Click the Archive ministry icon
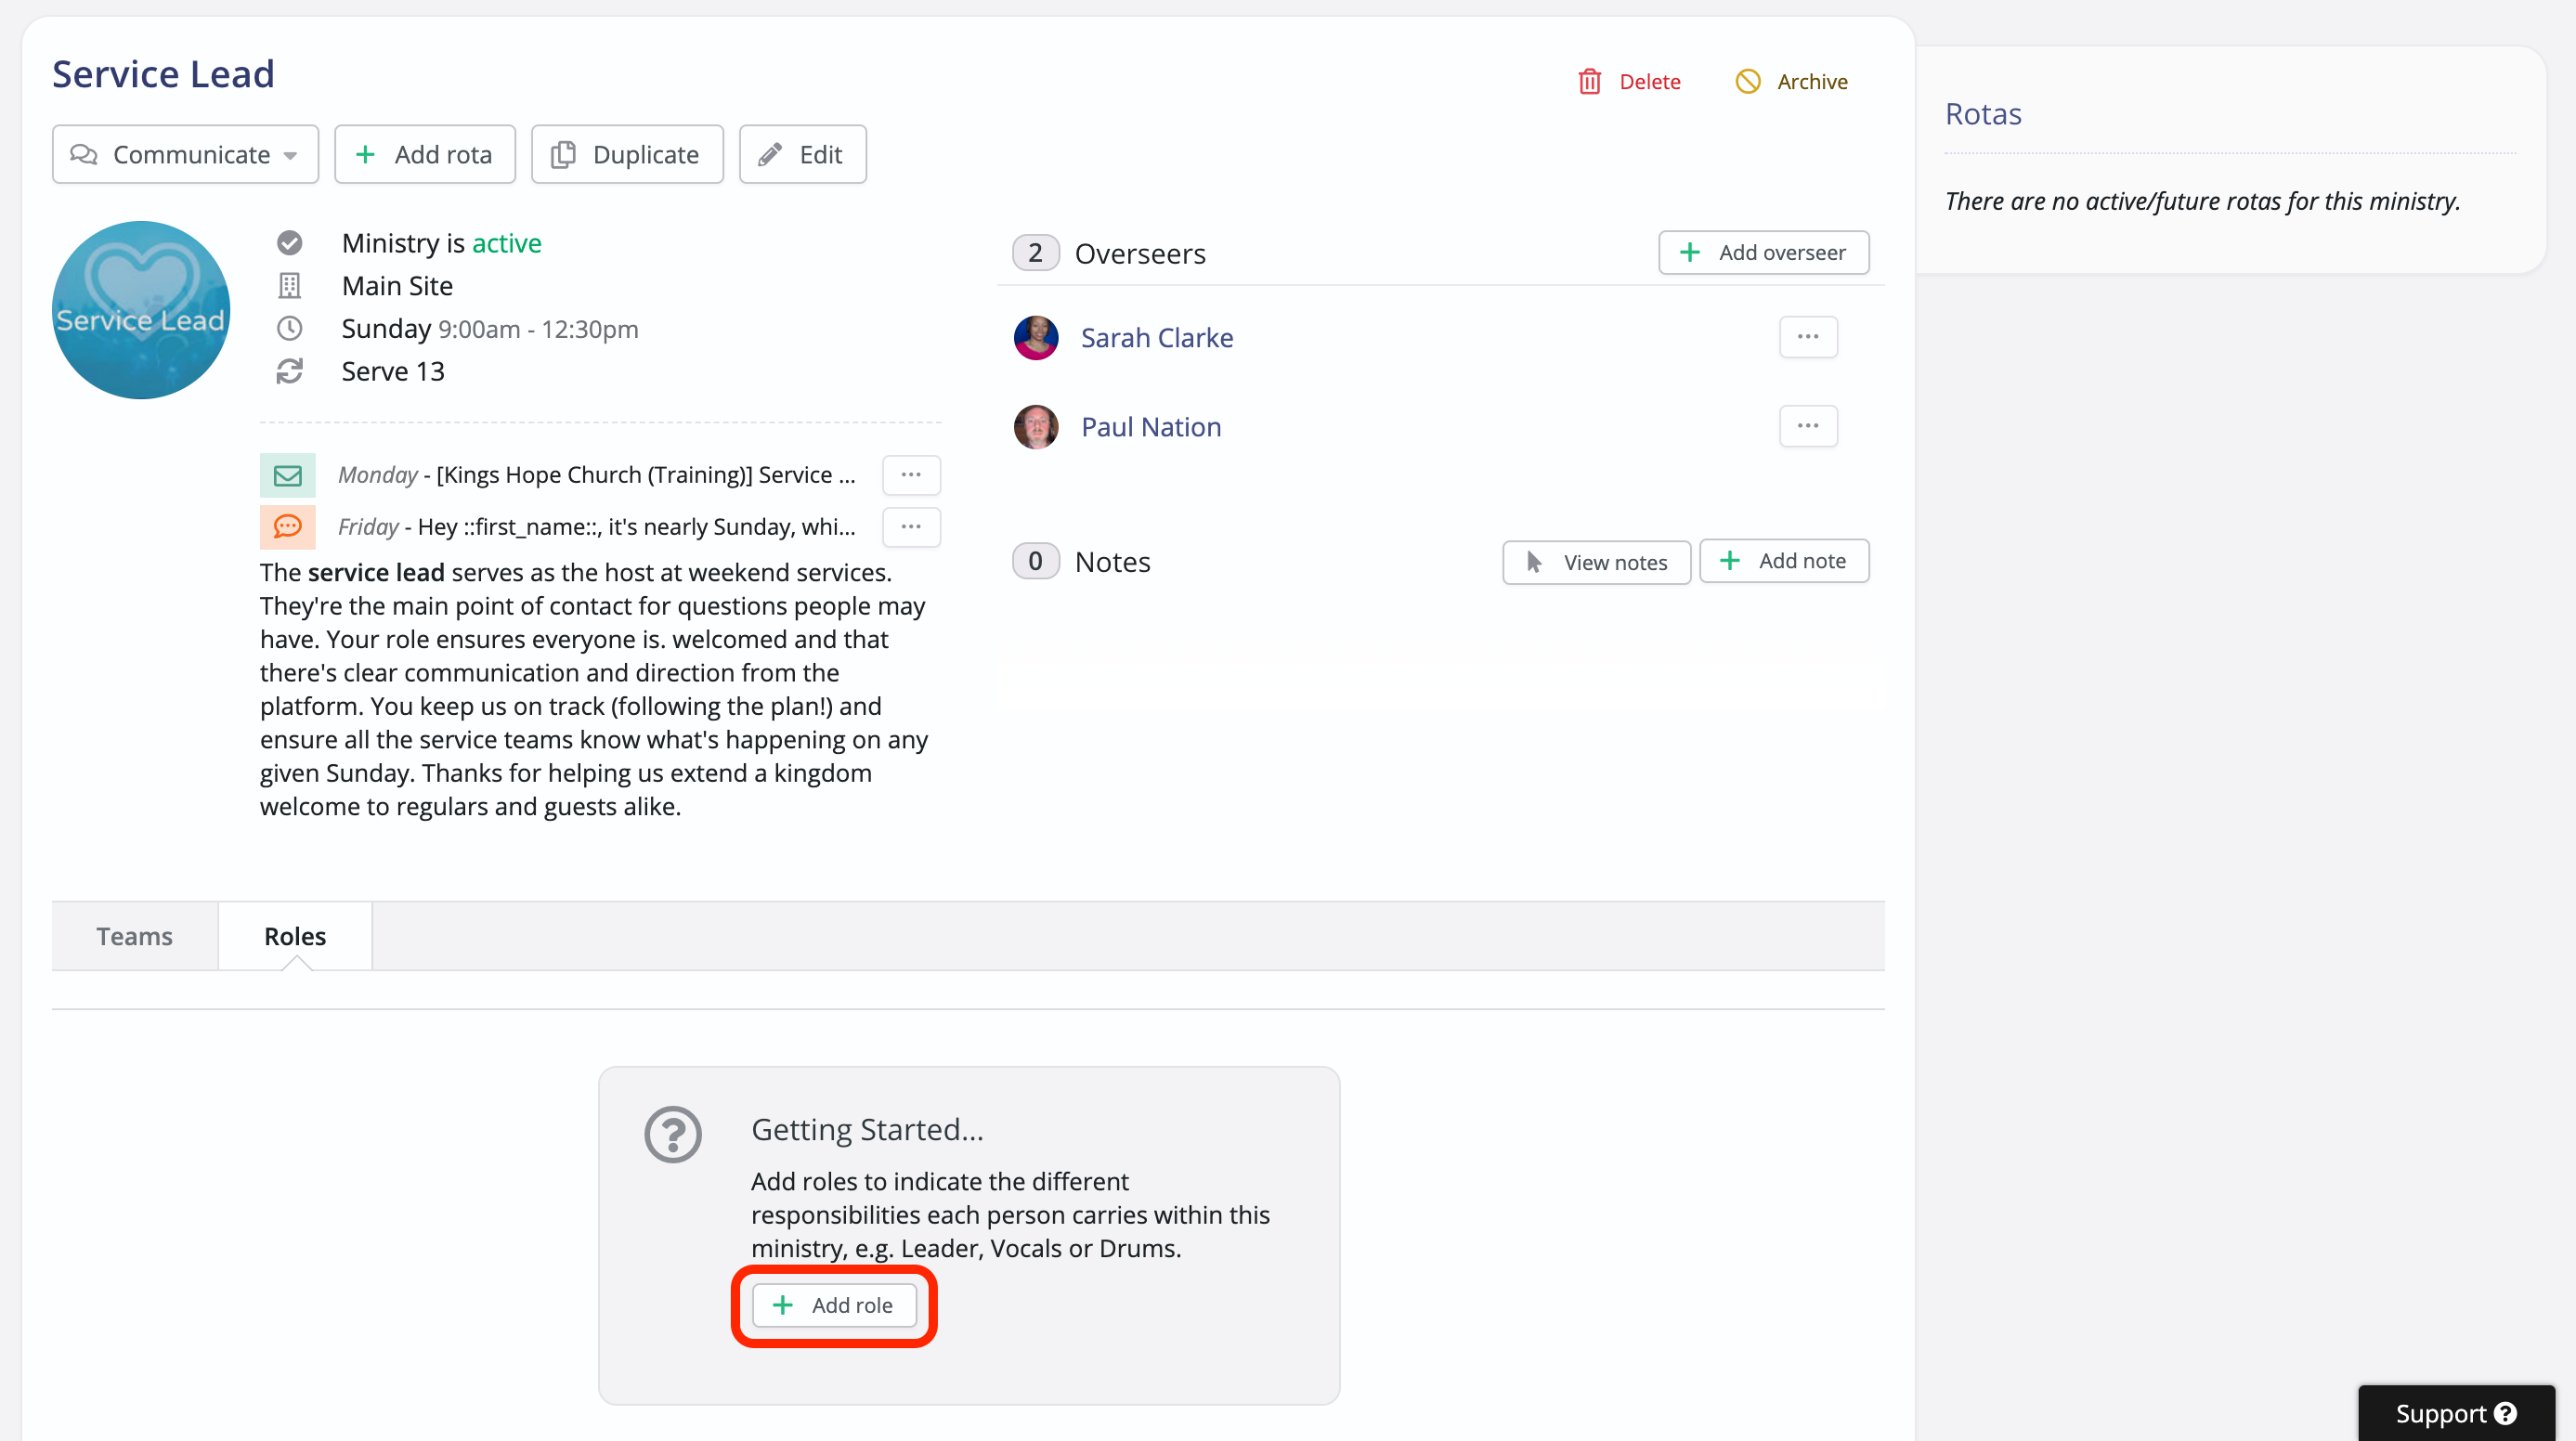2576x1441 pixels. click(1748, 81)
